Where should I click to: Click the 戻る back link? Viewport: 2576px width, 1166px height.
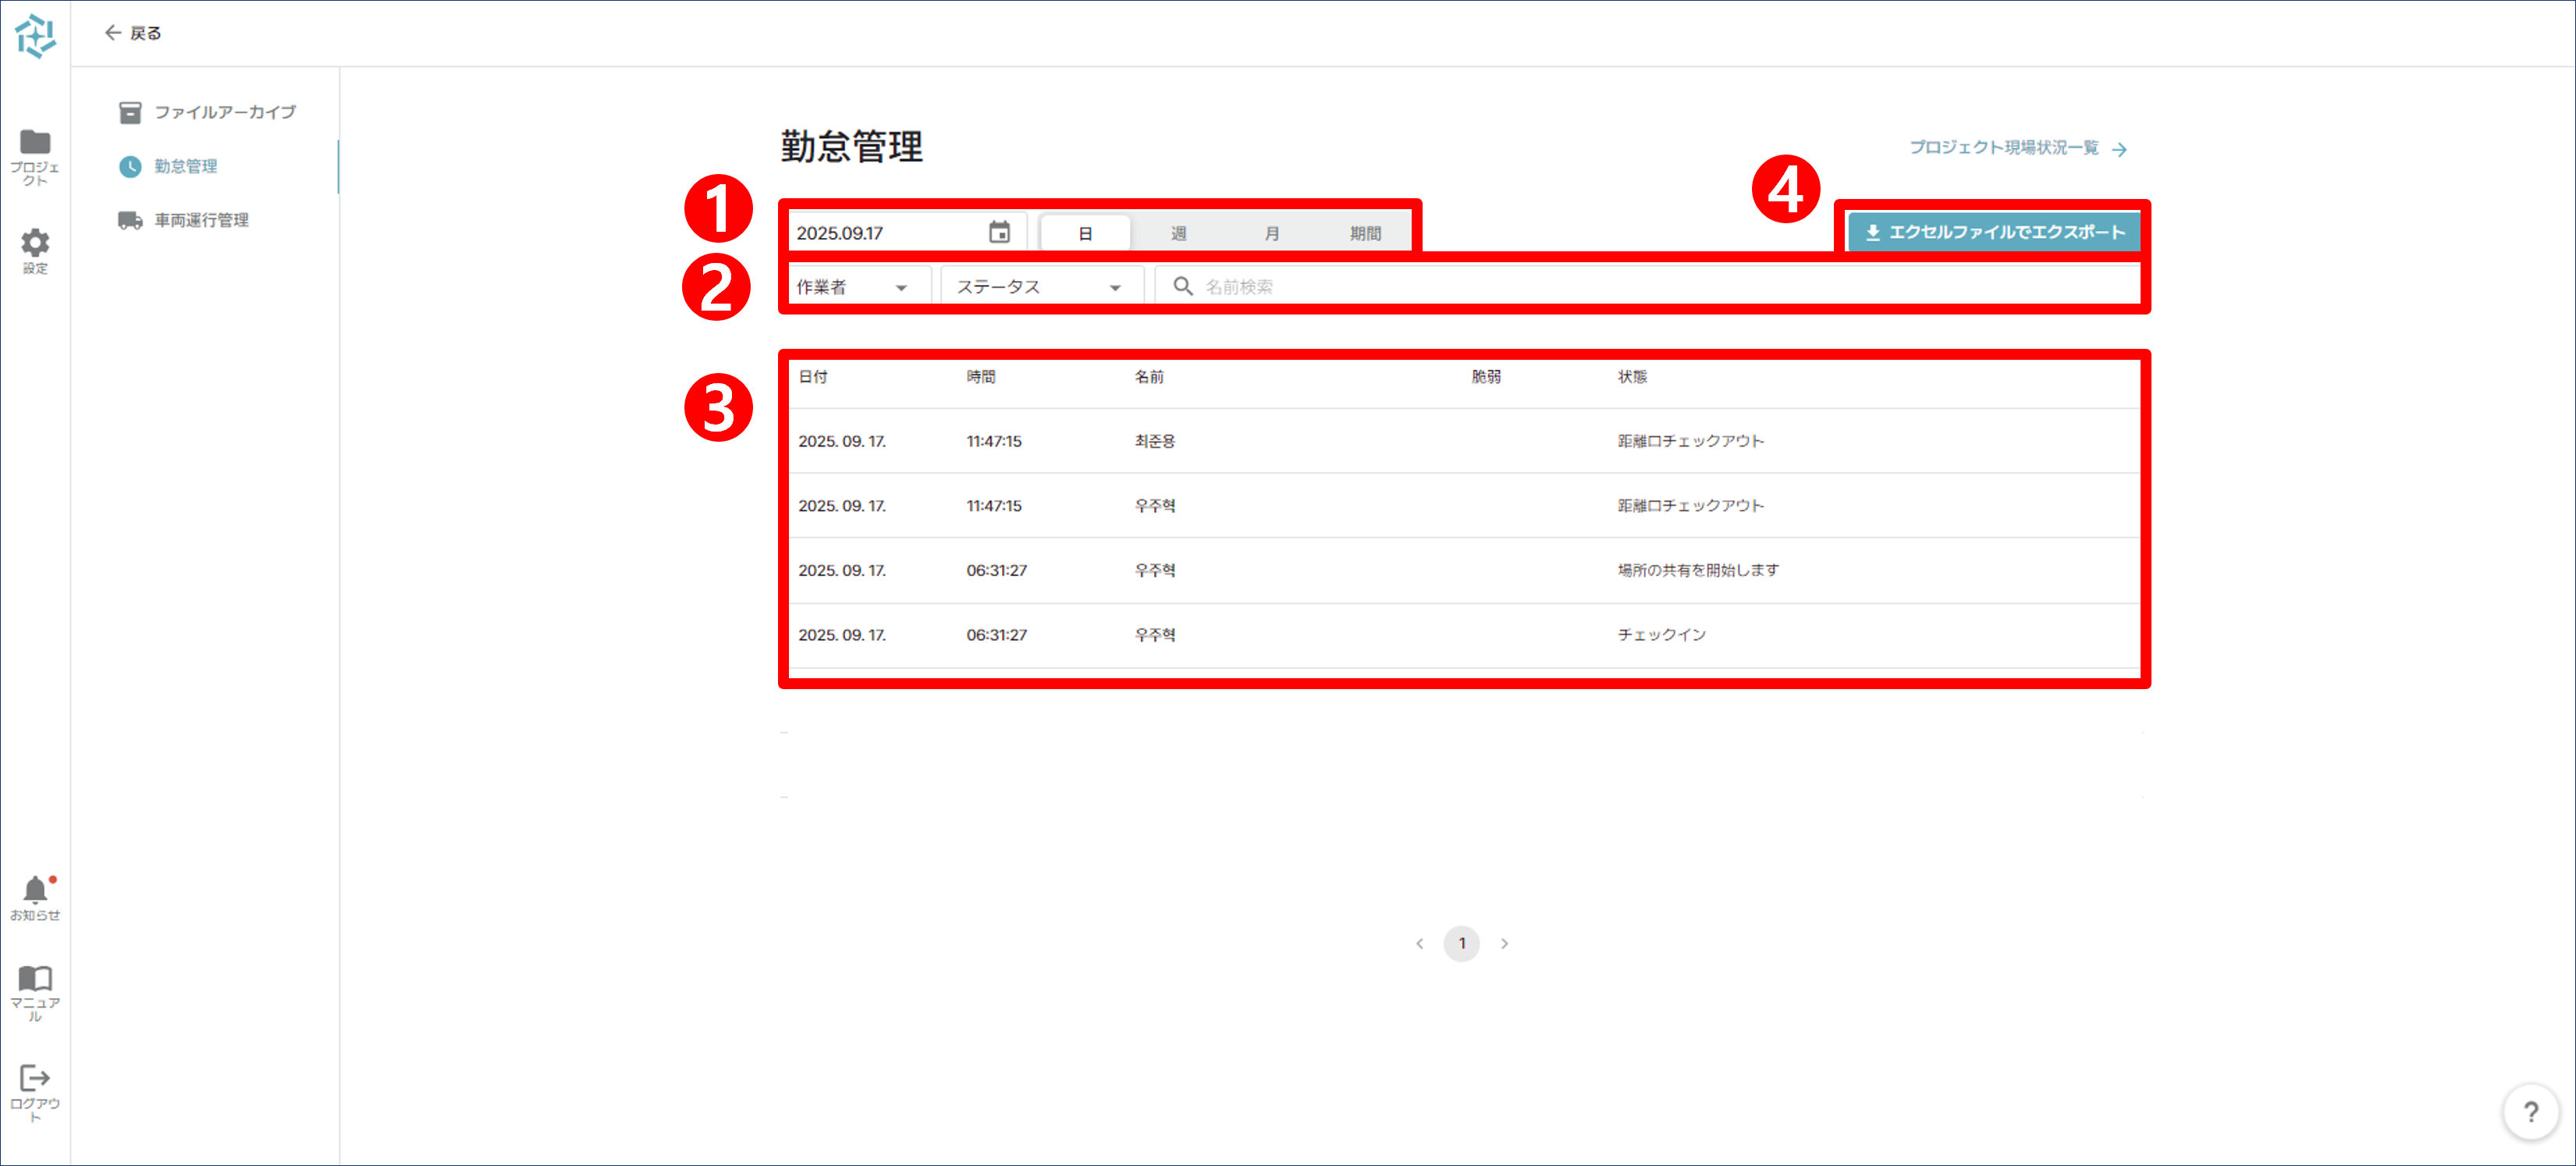point(133,33)
